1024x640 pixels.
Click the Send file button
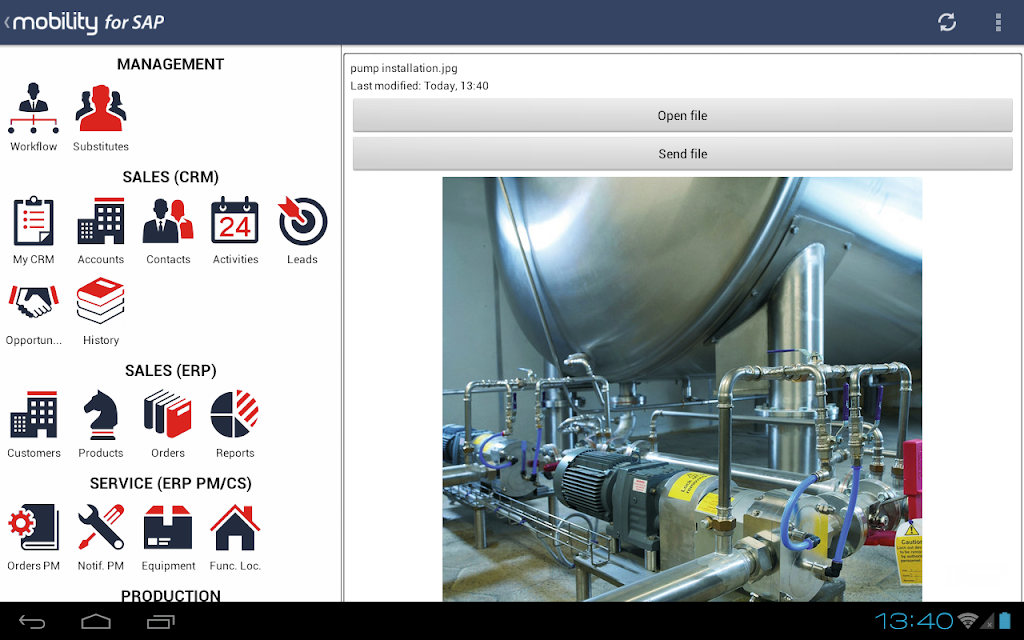point(682,154)
